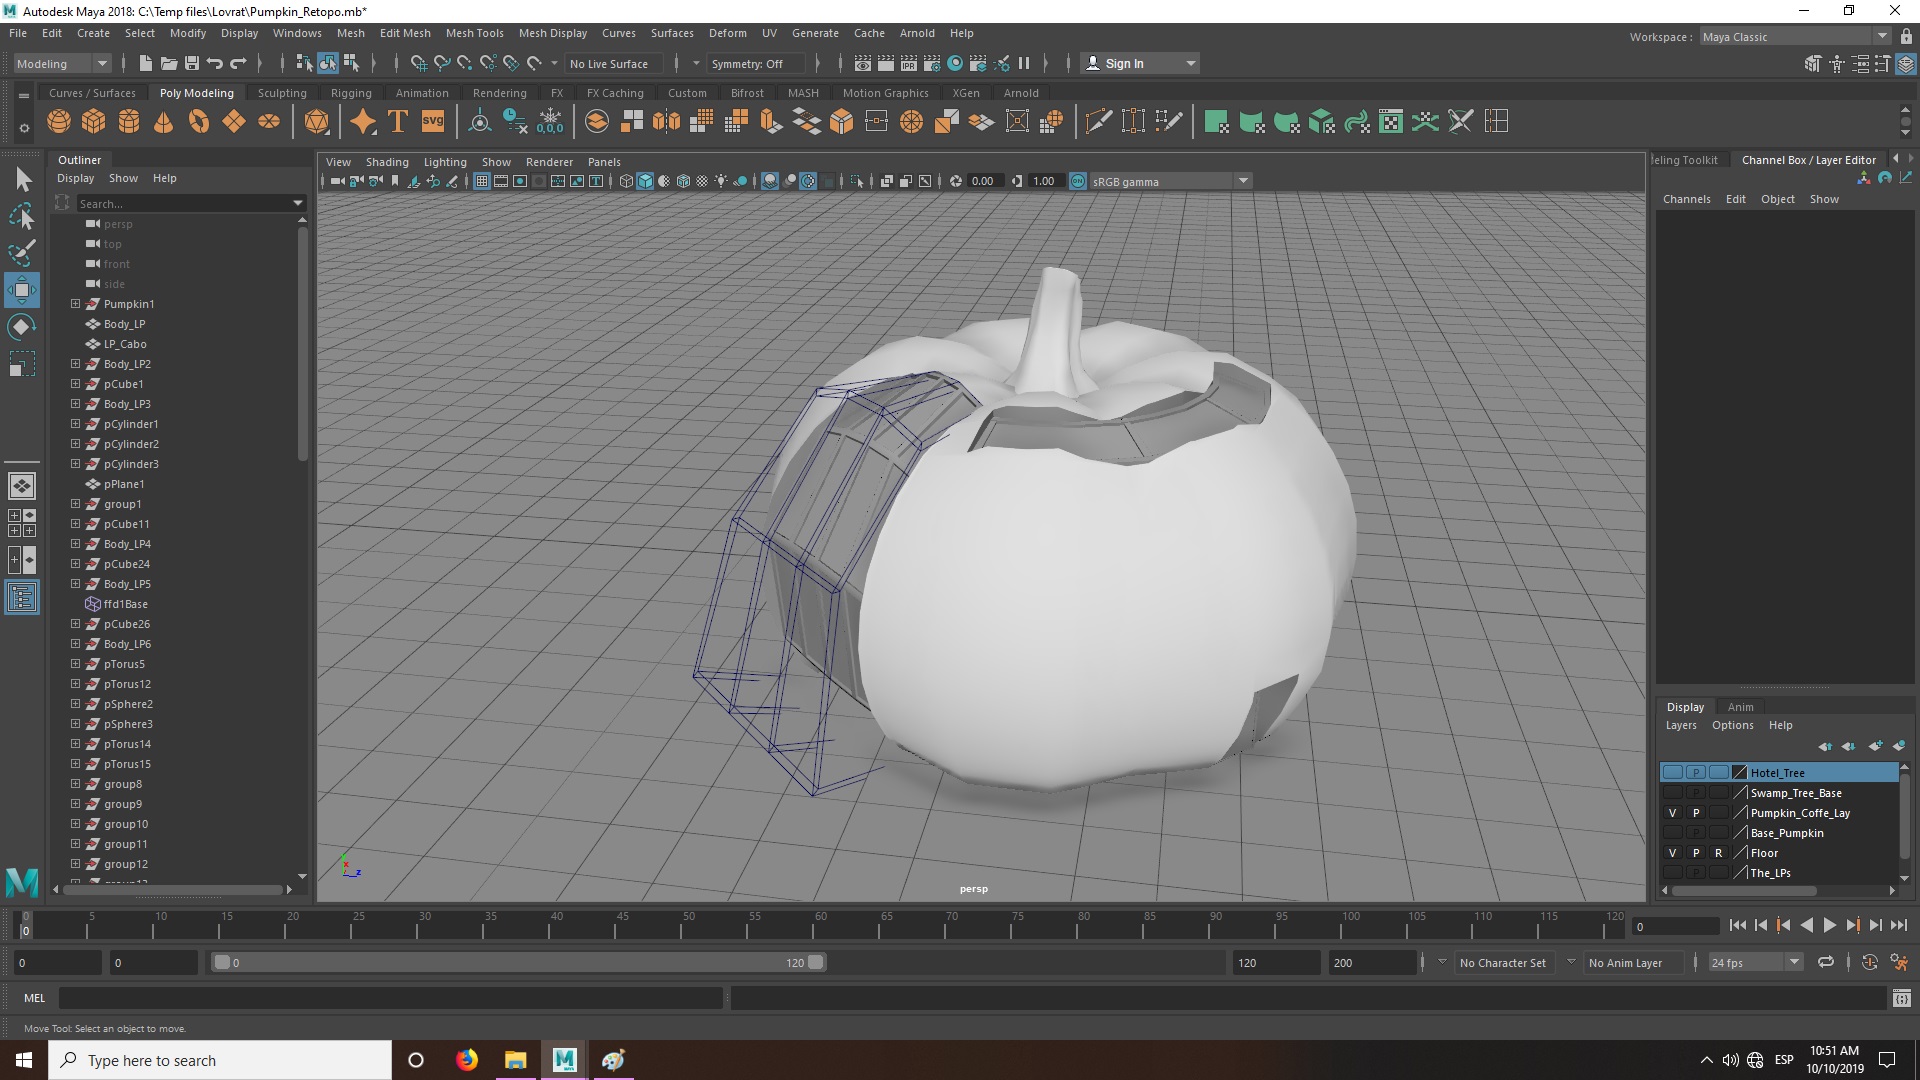Open the sRGB gamma view transform dropdown
Image resolution: width=1920 pixels, height=1080 pixels.
tap(1243, 181)
